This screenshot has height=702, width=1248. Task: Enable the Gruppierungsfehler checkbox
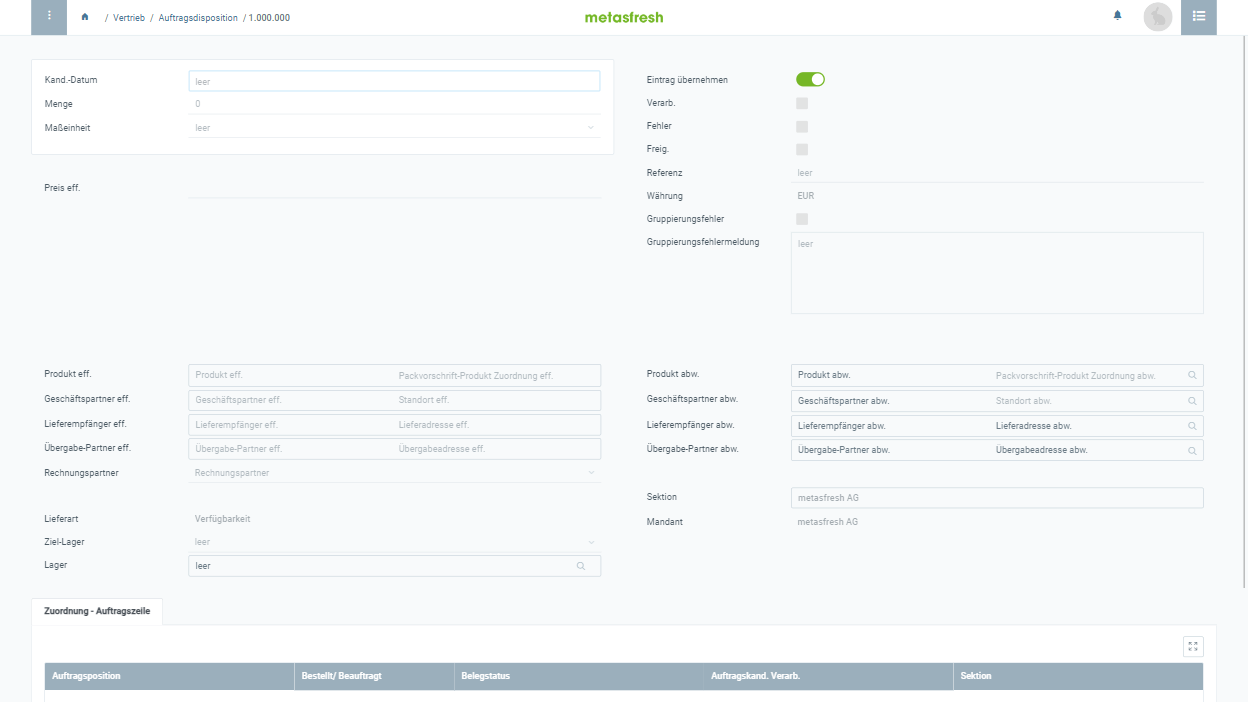(x=802, y=219)
